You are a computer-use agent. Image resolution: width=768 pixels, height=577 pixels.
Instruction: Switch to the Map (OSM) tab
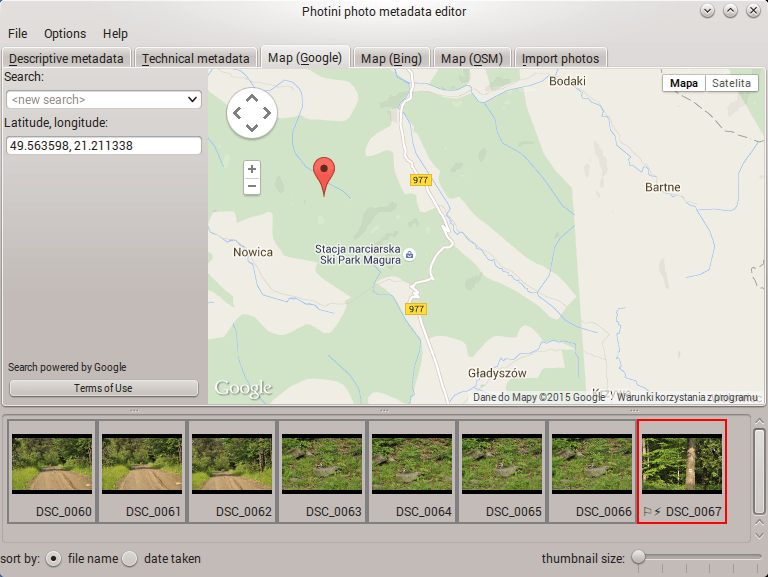[x=472, y=58]
